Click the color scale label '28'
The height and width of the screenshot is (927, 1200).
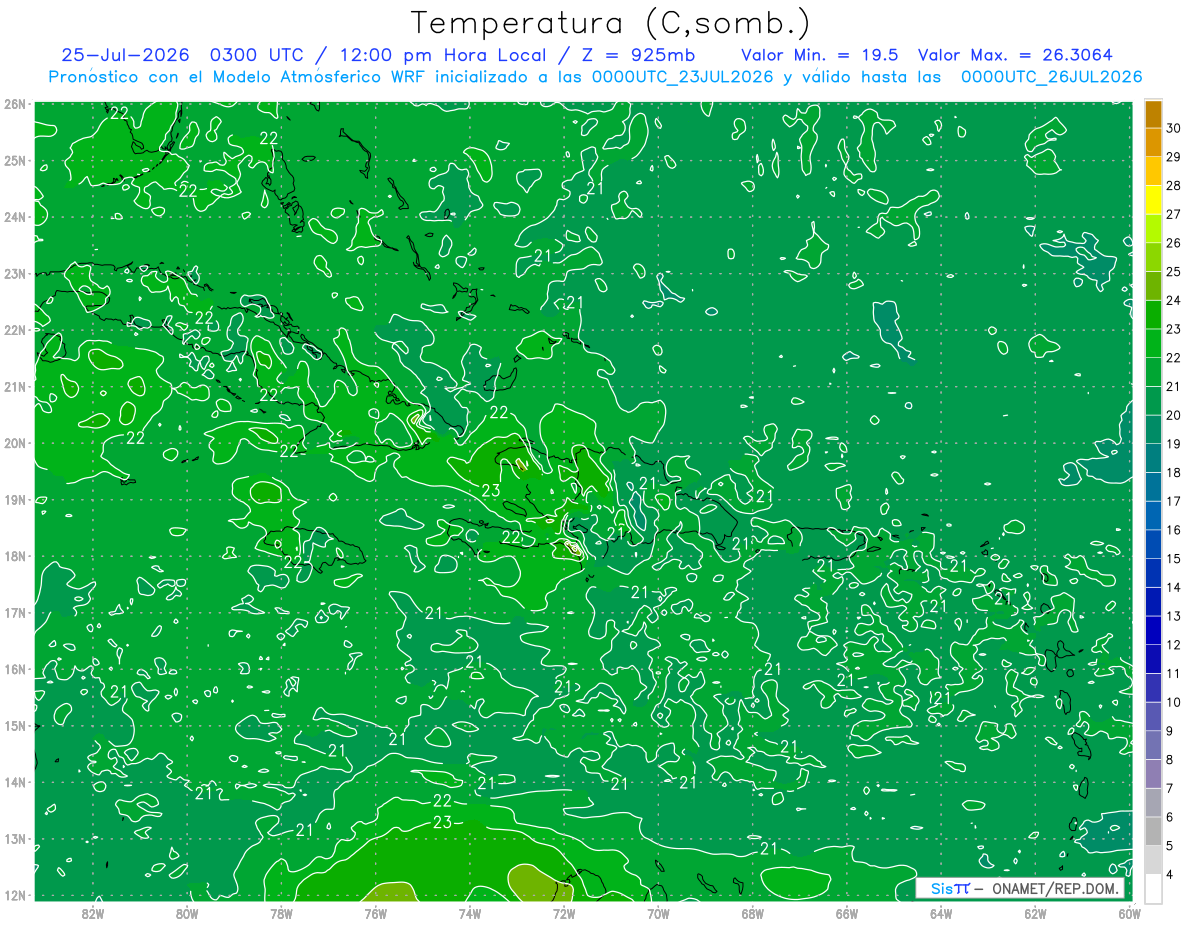pyautogui.click(x=1173, y=186)
